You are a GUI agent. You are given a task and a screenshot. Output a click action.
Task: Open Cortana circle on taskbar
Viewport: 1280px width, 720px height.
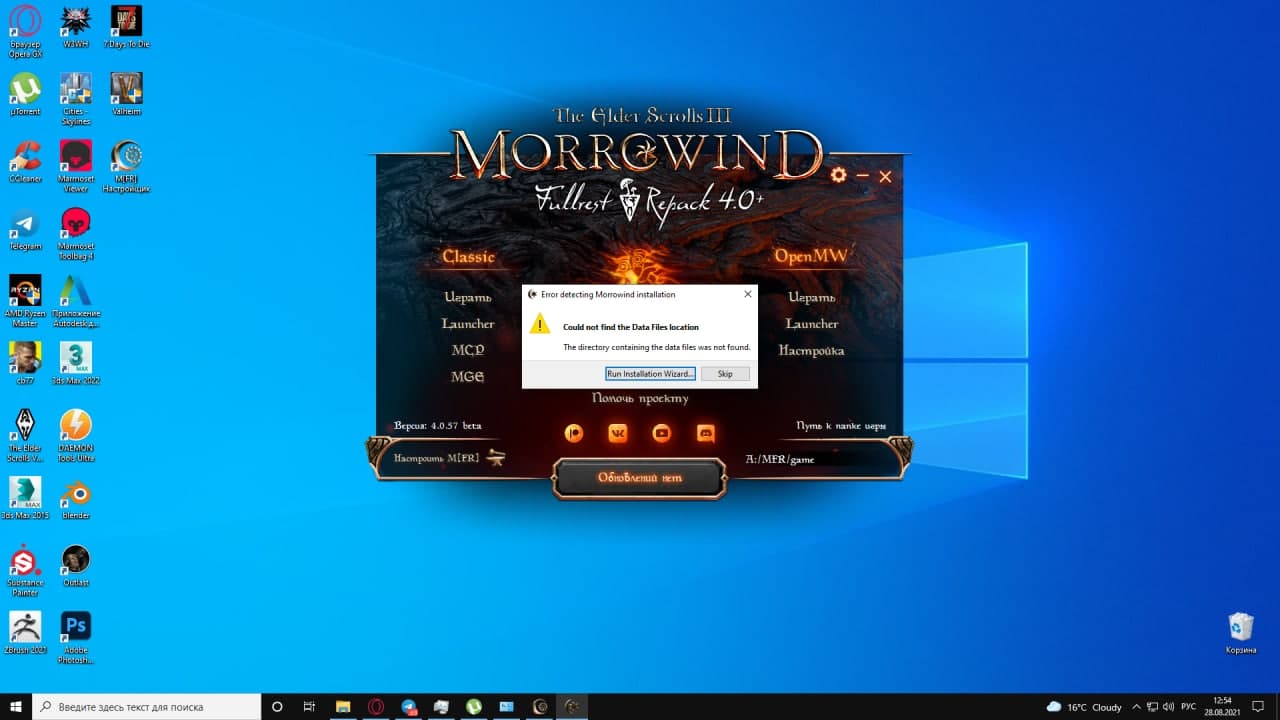[277, 706]
